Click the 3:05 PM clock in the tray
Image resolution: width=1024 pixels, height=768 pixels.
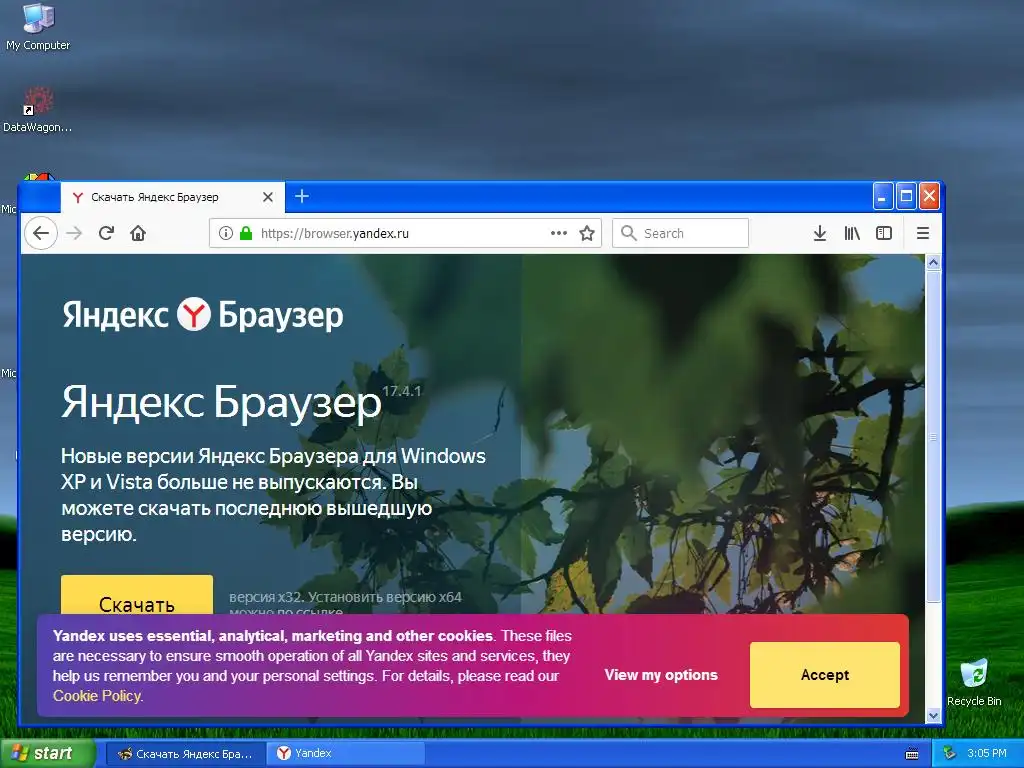click(x=987, y=753)
